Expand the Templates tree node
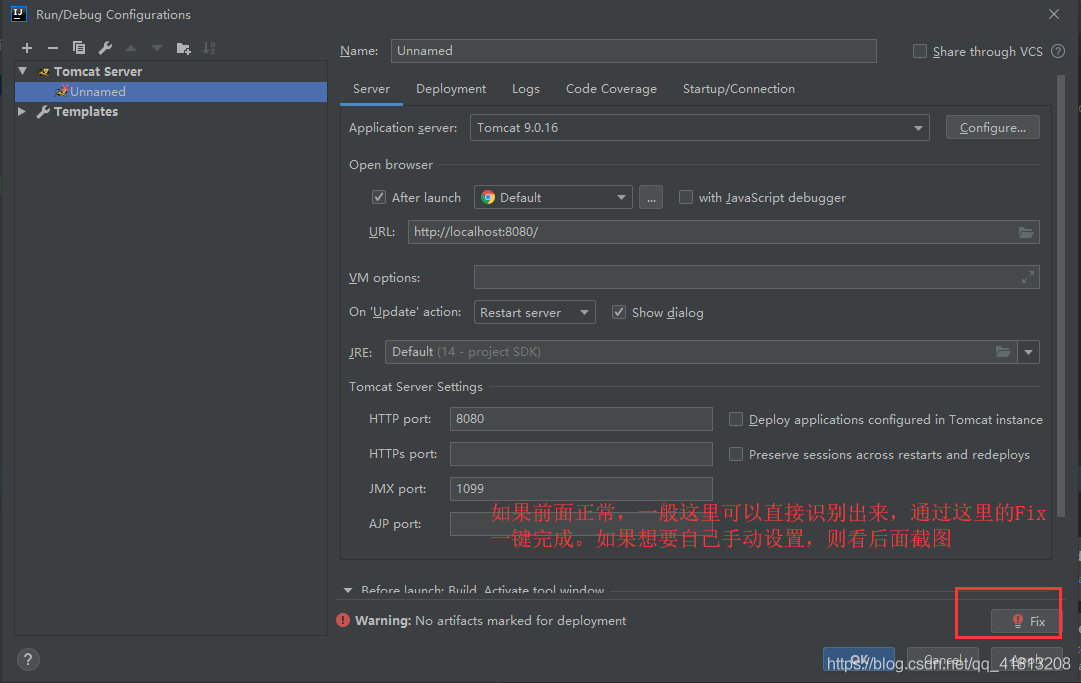This screenshot has height=683, width=1081. [x=23, y=112]
